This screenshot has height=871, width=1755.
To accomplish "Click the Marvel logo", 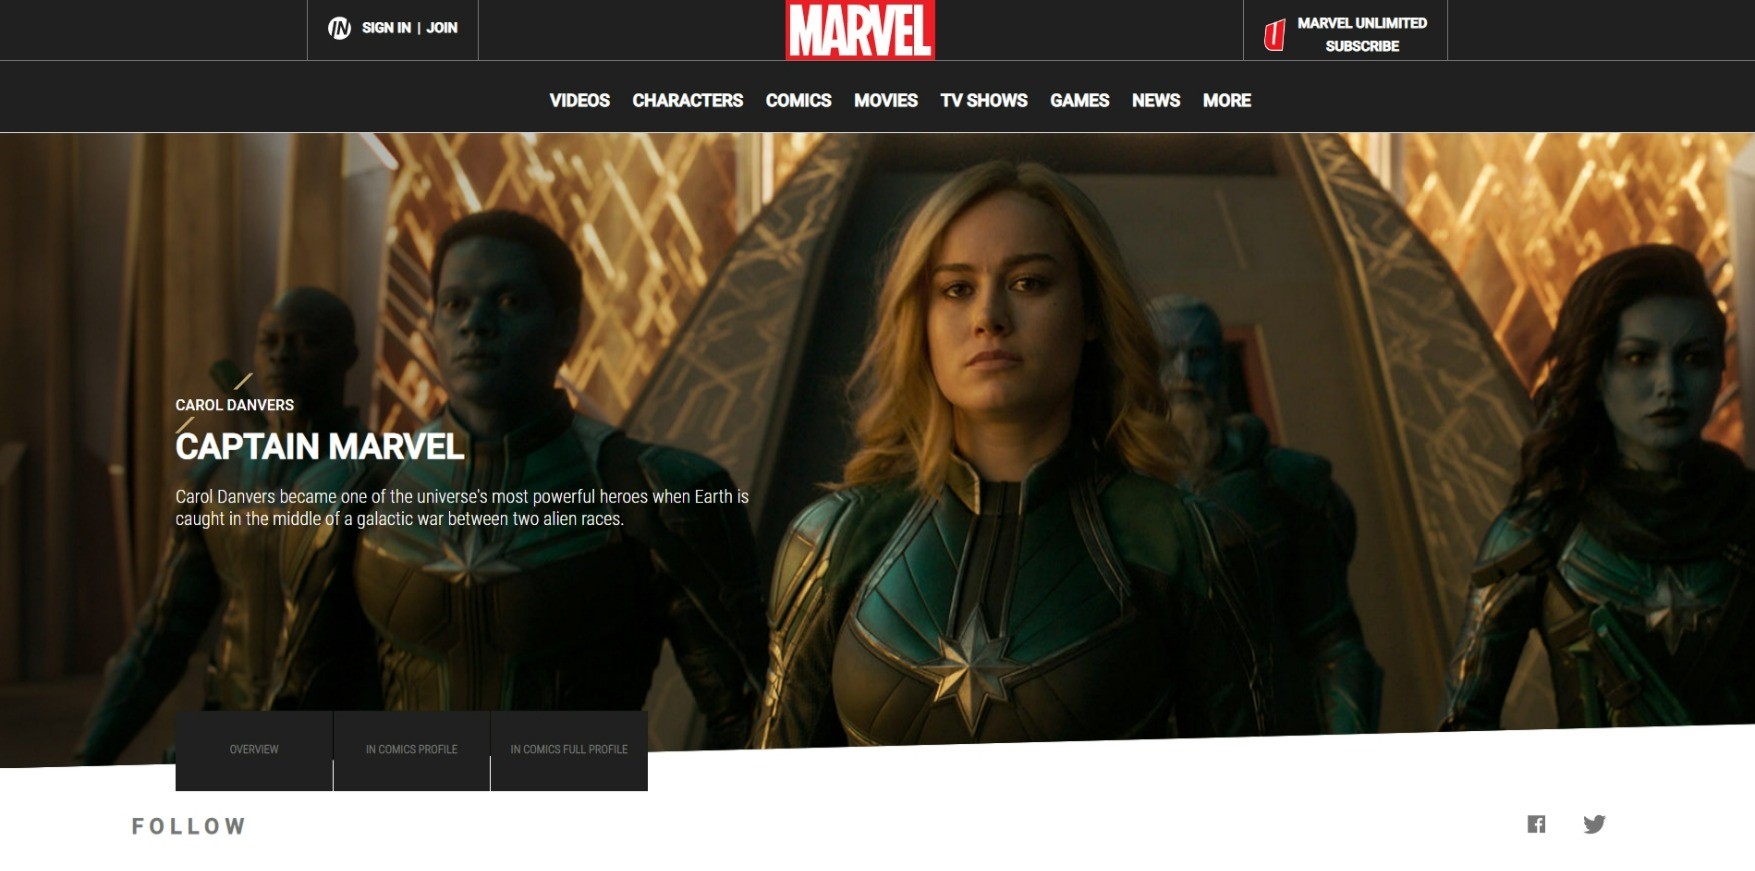I will 860,30.
